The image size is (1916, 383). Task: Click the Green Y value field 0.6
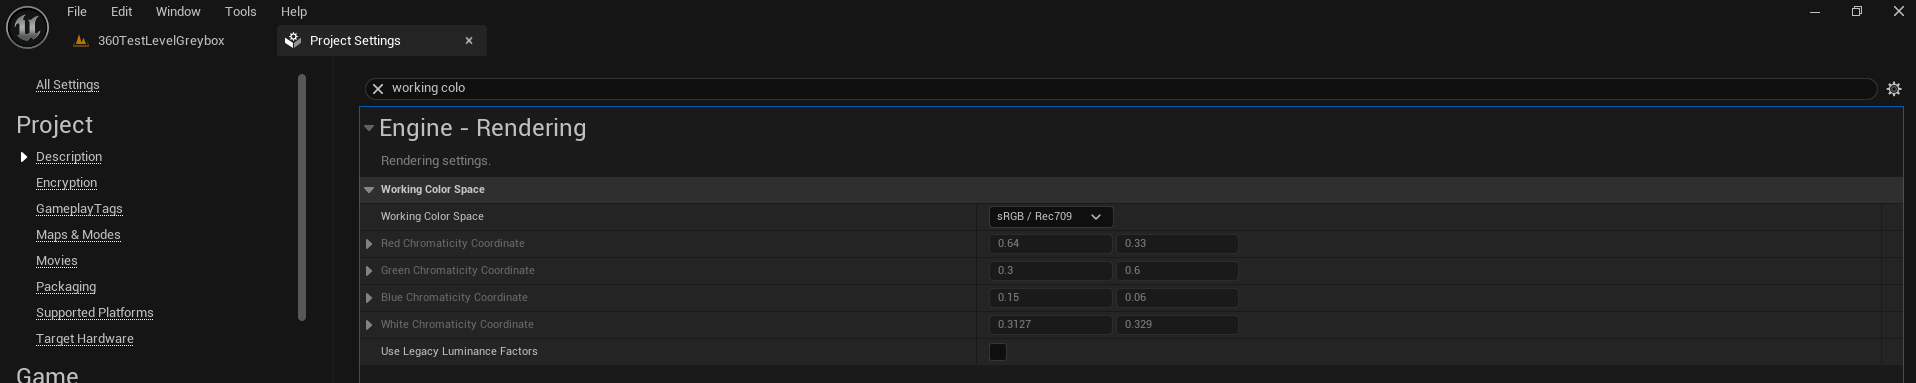click(x=1177, y=271)
